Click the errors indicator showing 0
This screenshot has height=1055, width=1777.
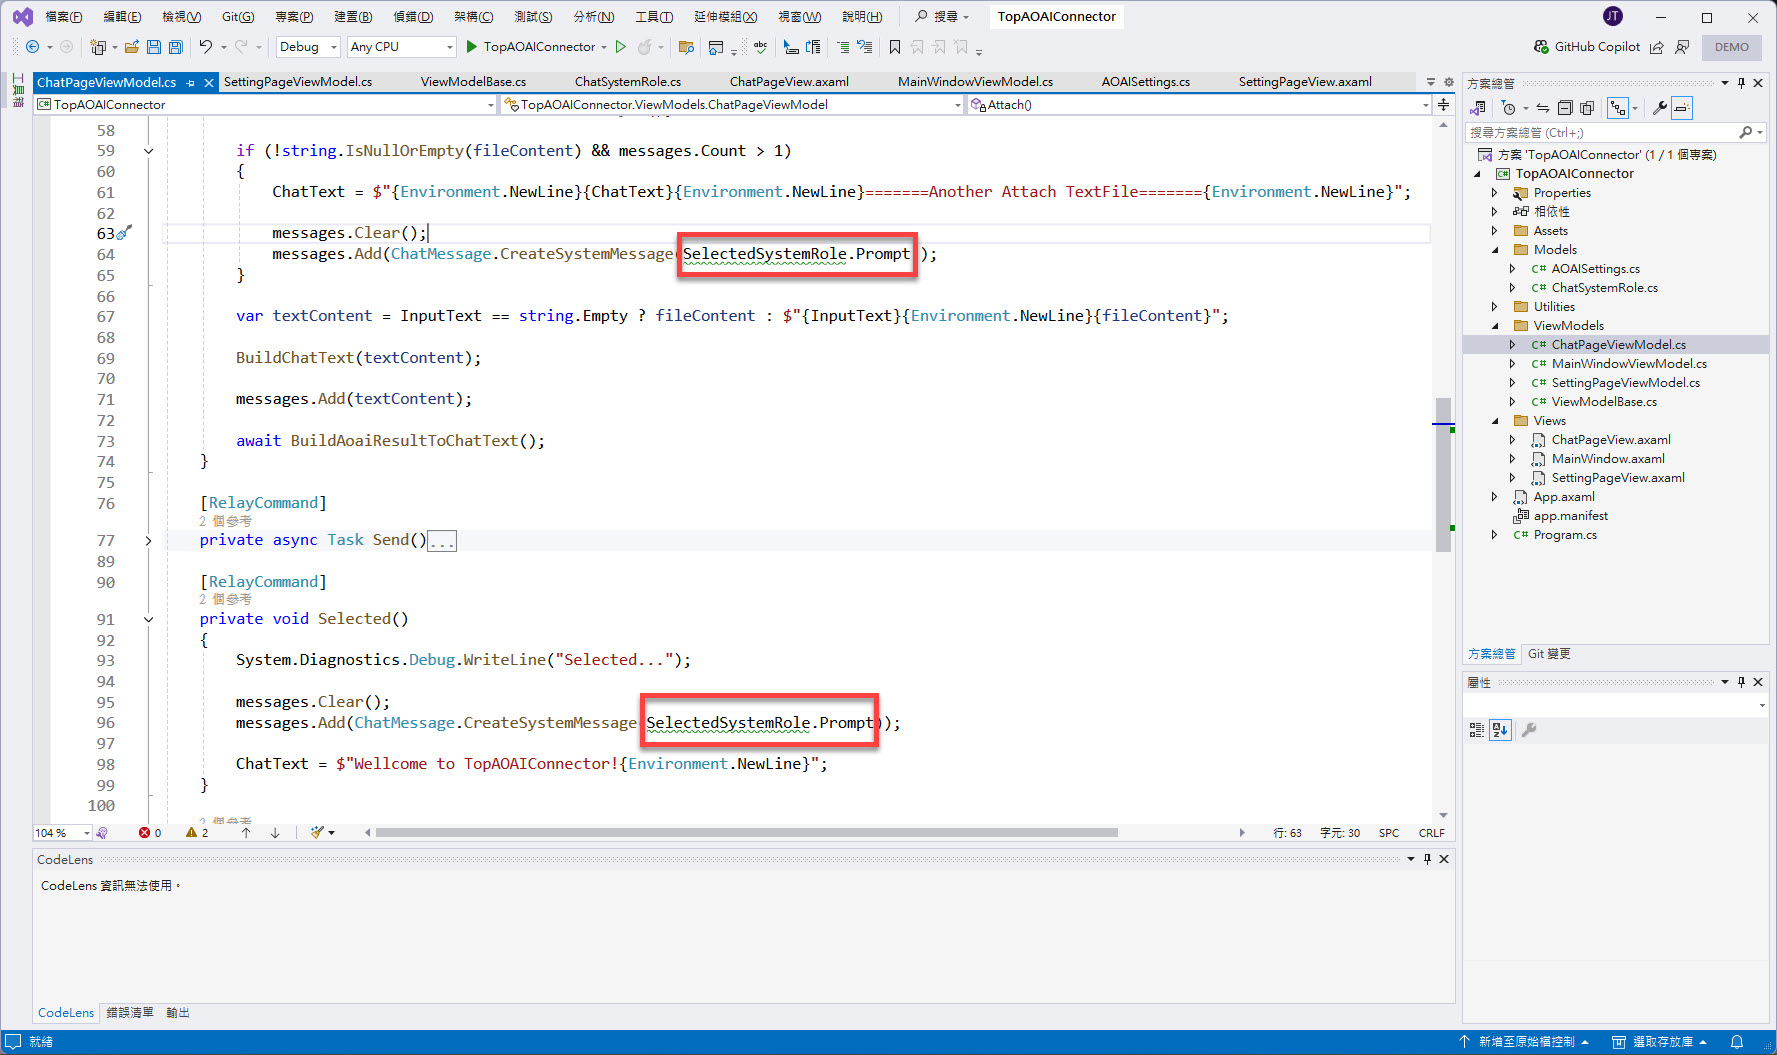coord(150,833)
